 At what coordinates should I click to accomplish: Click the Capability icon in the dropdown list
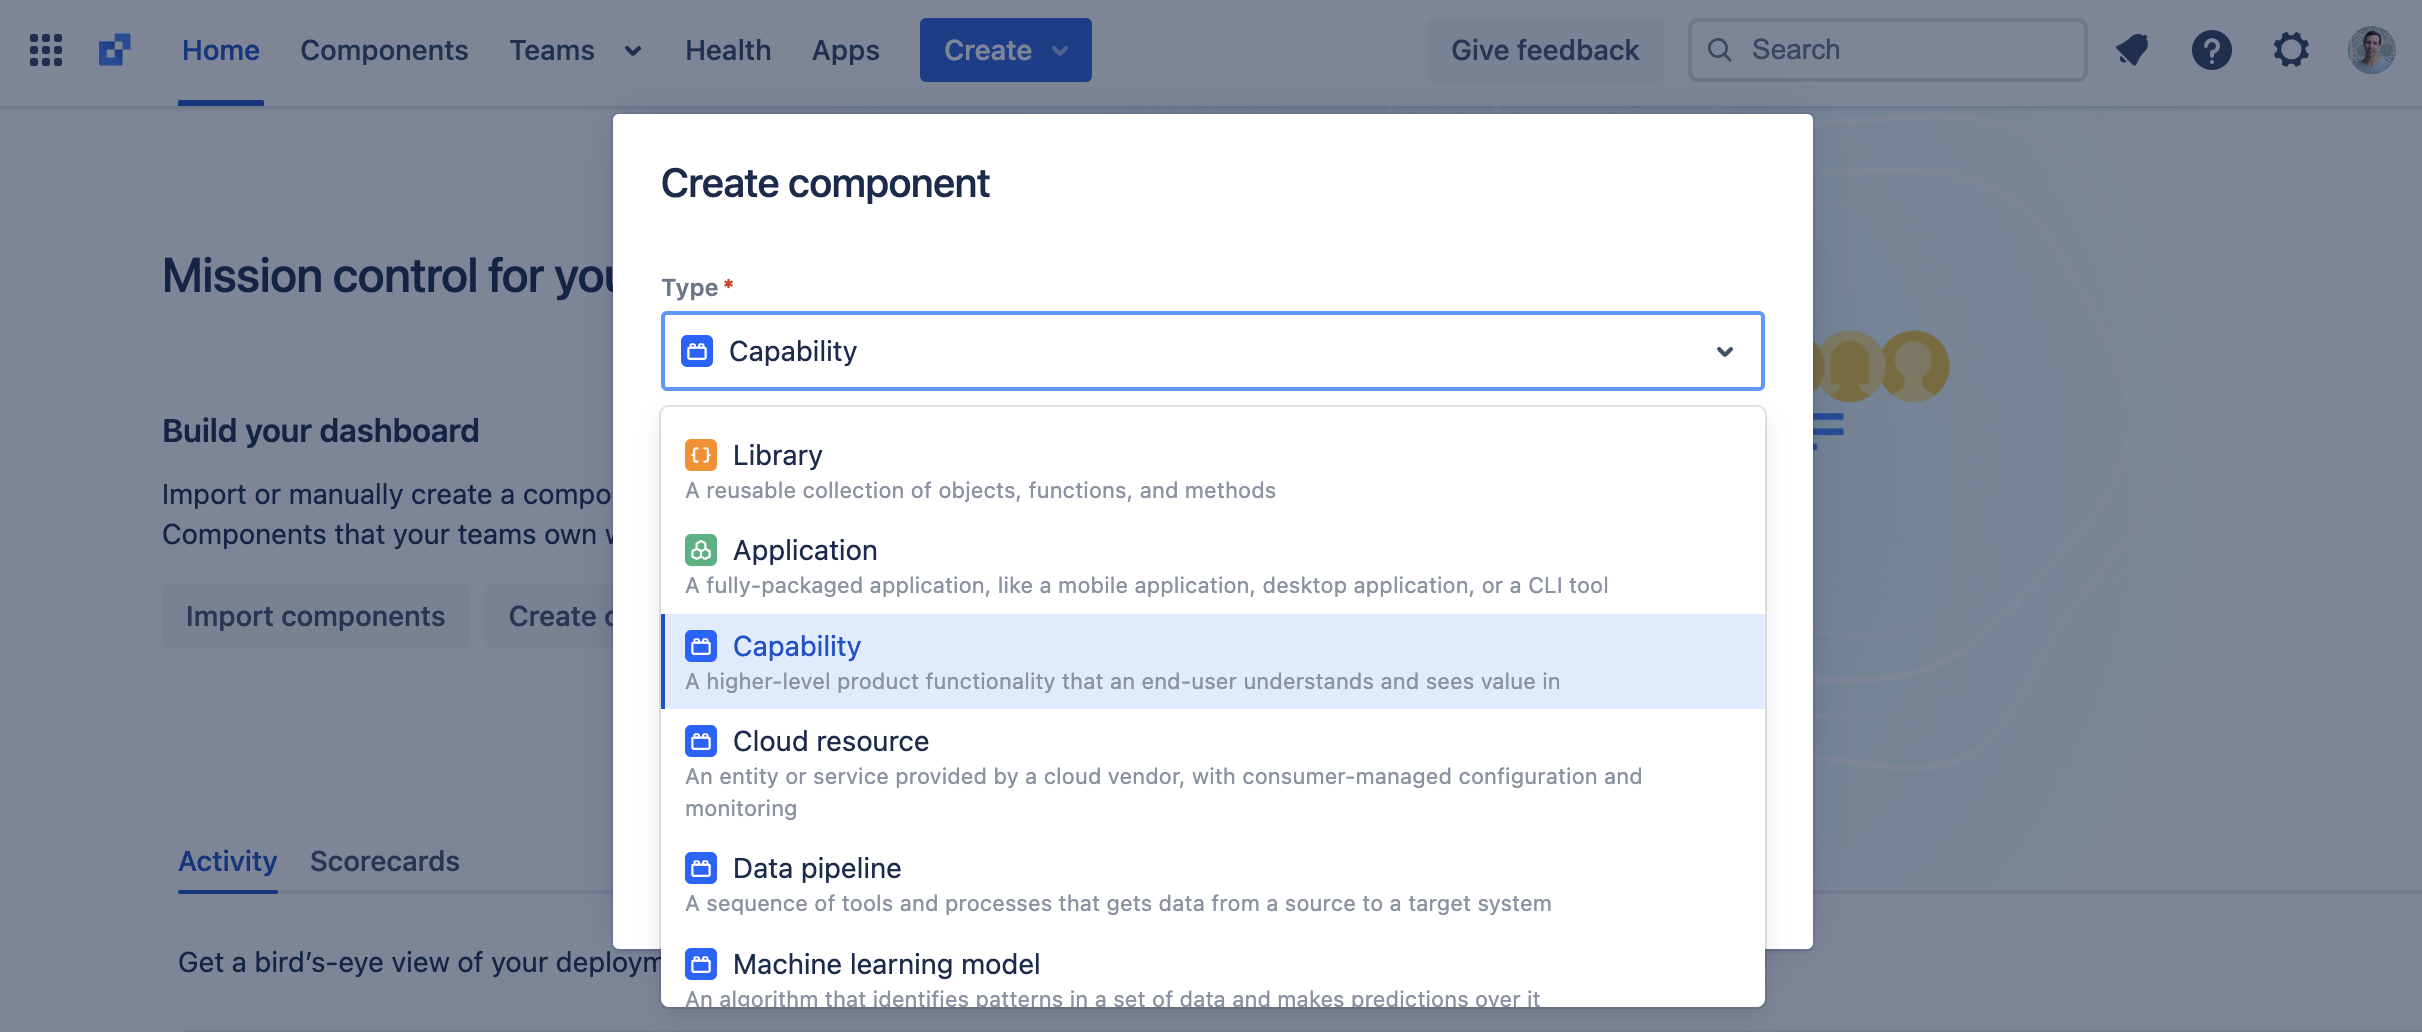(701, 646)
